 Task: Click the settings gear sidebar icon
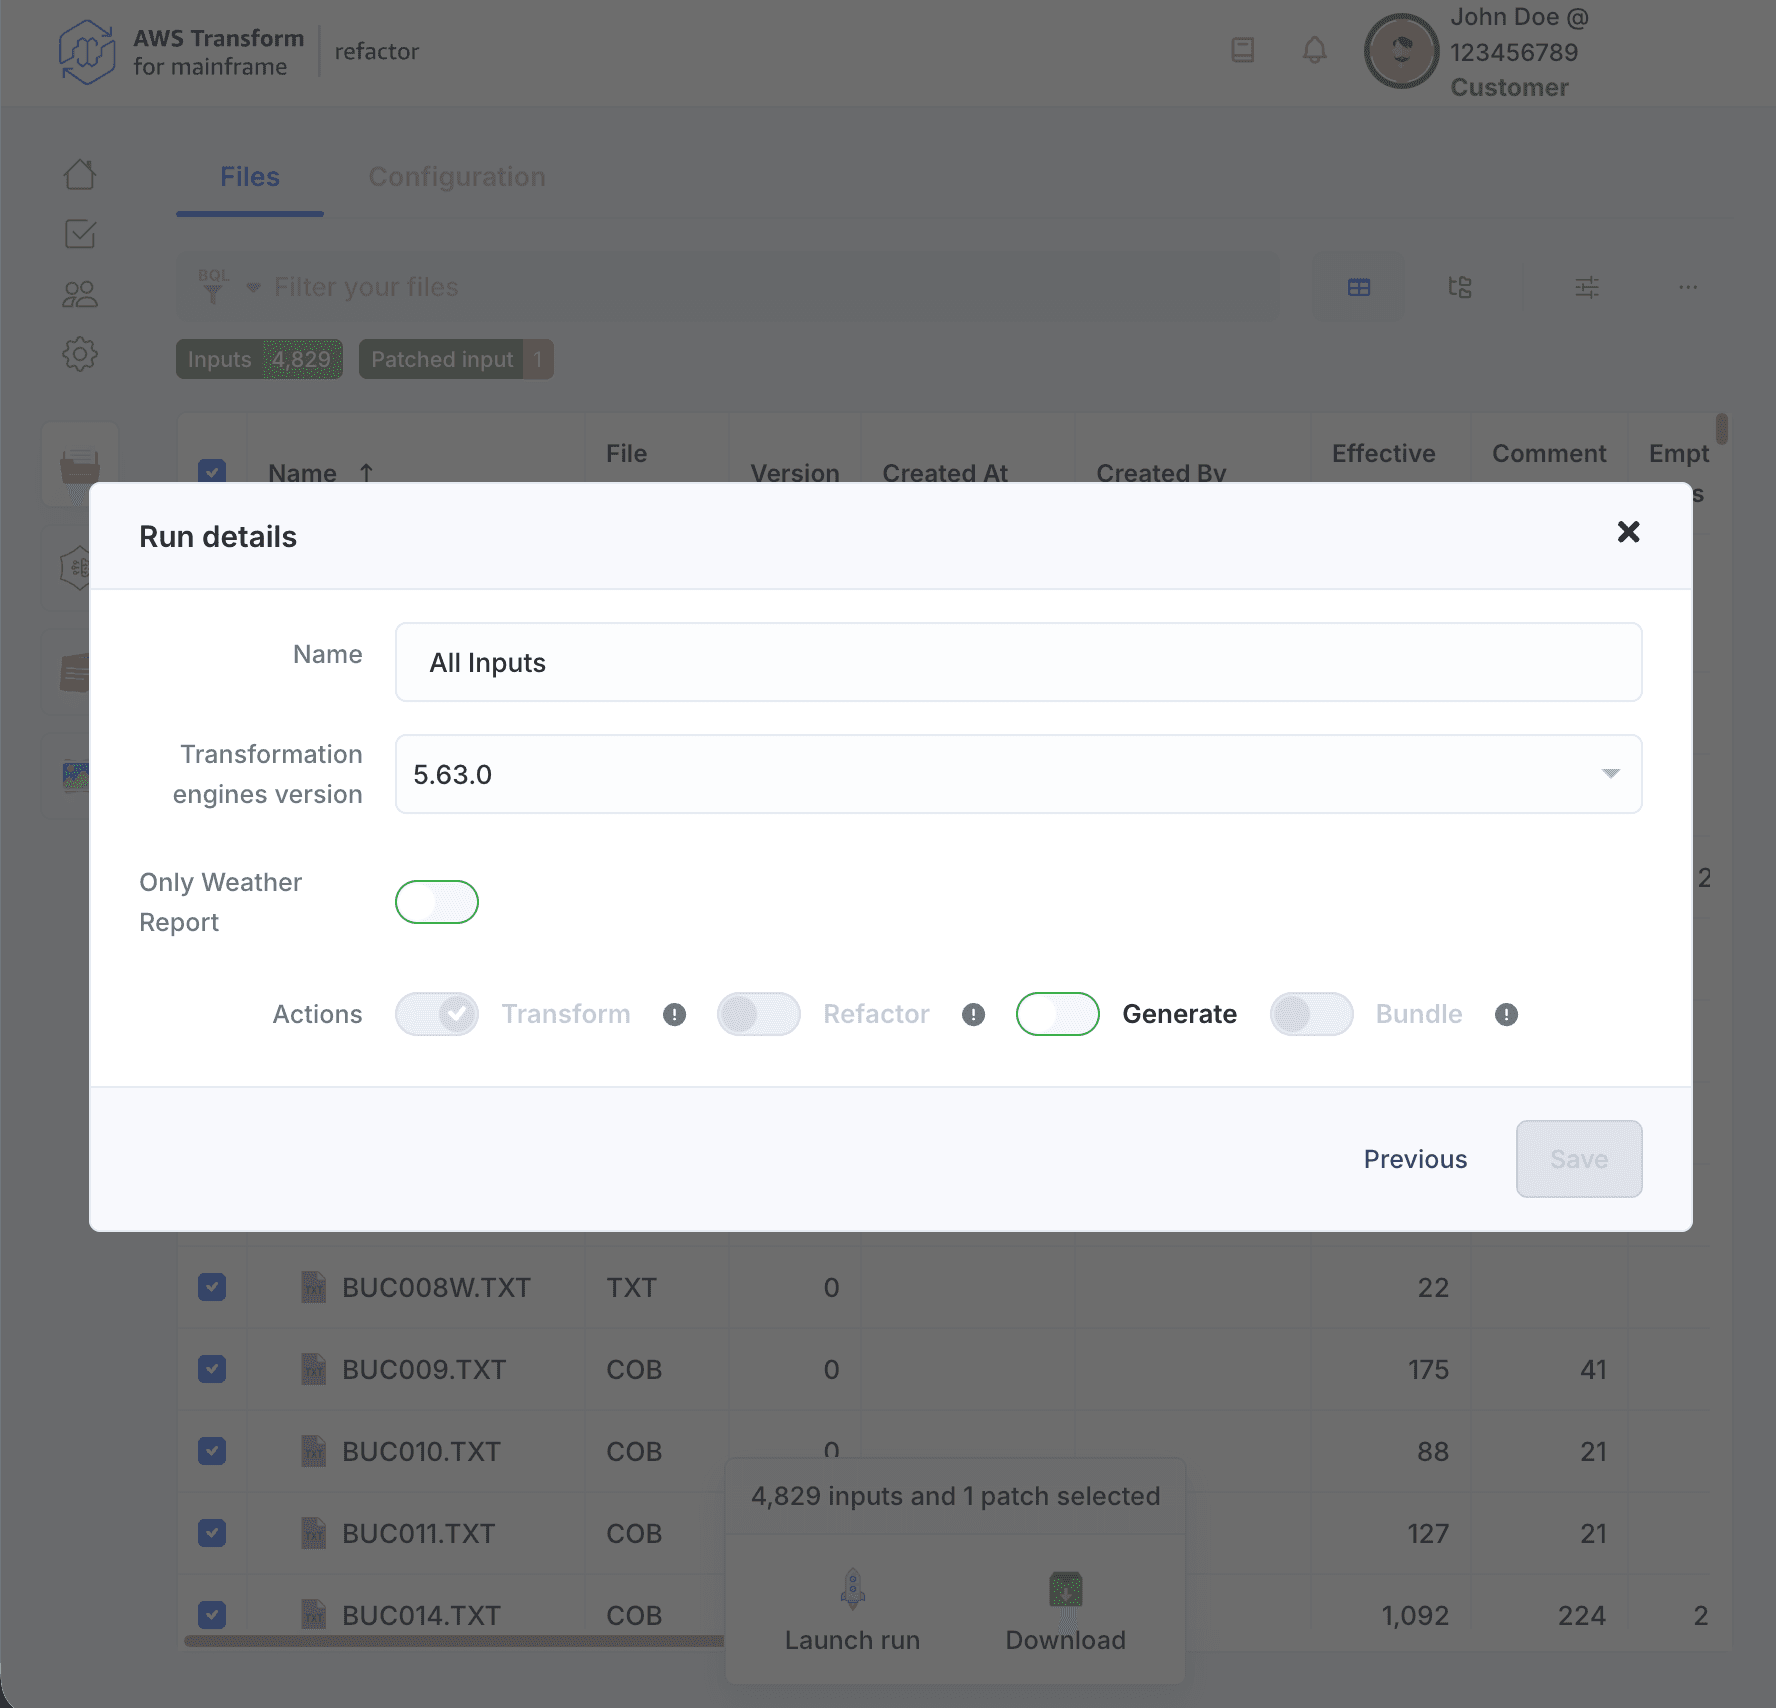pos(80,353)
